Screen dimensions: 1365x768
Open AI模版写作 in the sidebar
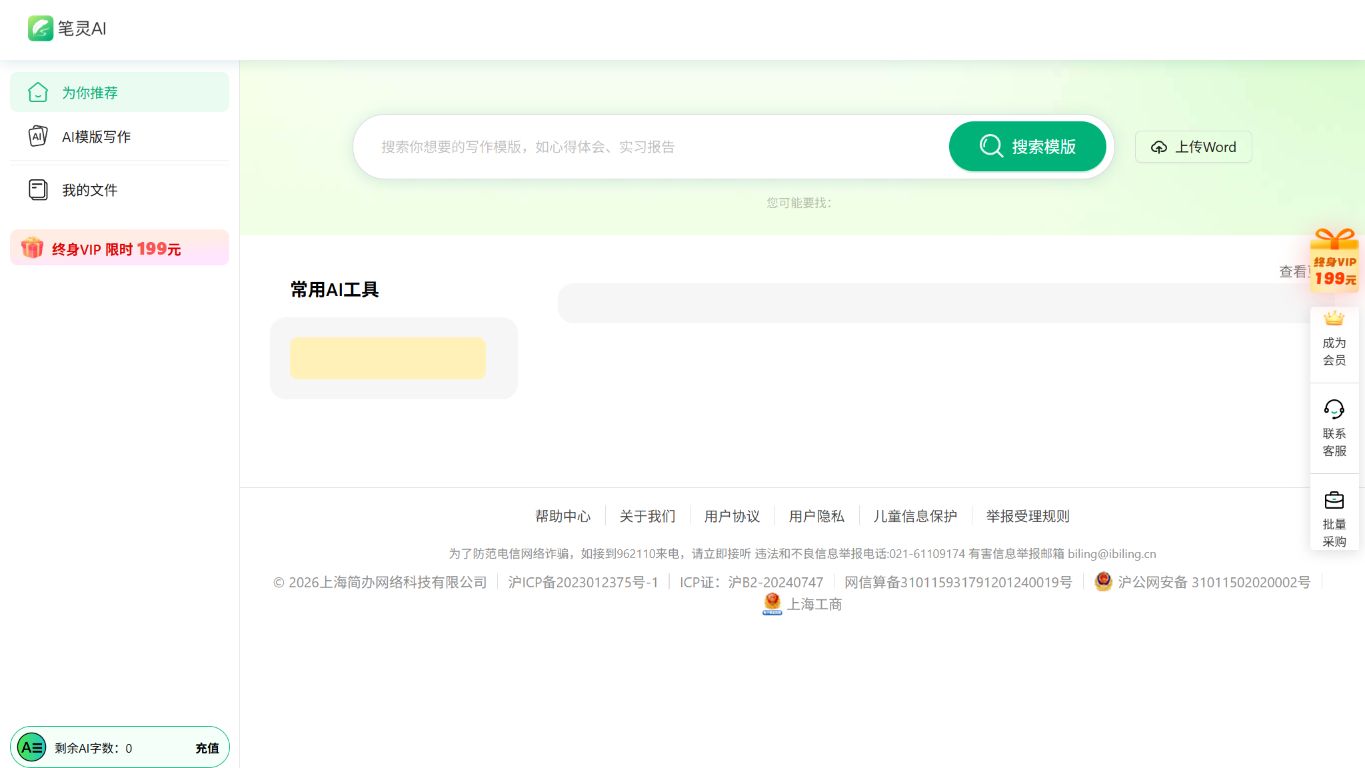pyautogui.click(x=119, y=136)
